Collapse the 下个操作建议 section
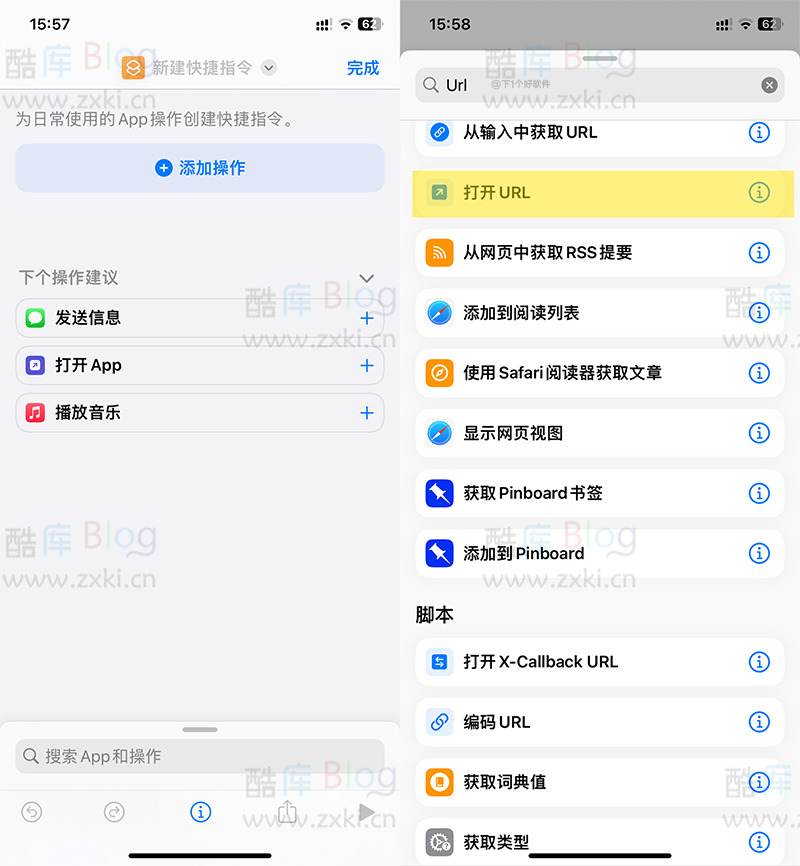Viewport: 800px width, 866px height. point(366,278)
